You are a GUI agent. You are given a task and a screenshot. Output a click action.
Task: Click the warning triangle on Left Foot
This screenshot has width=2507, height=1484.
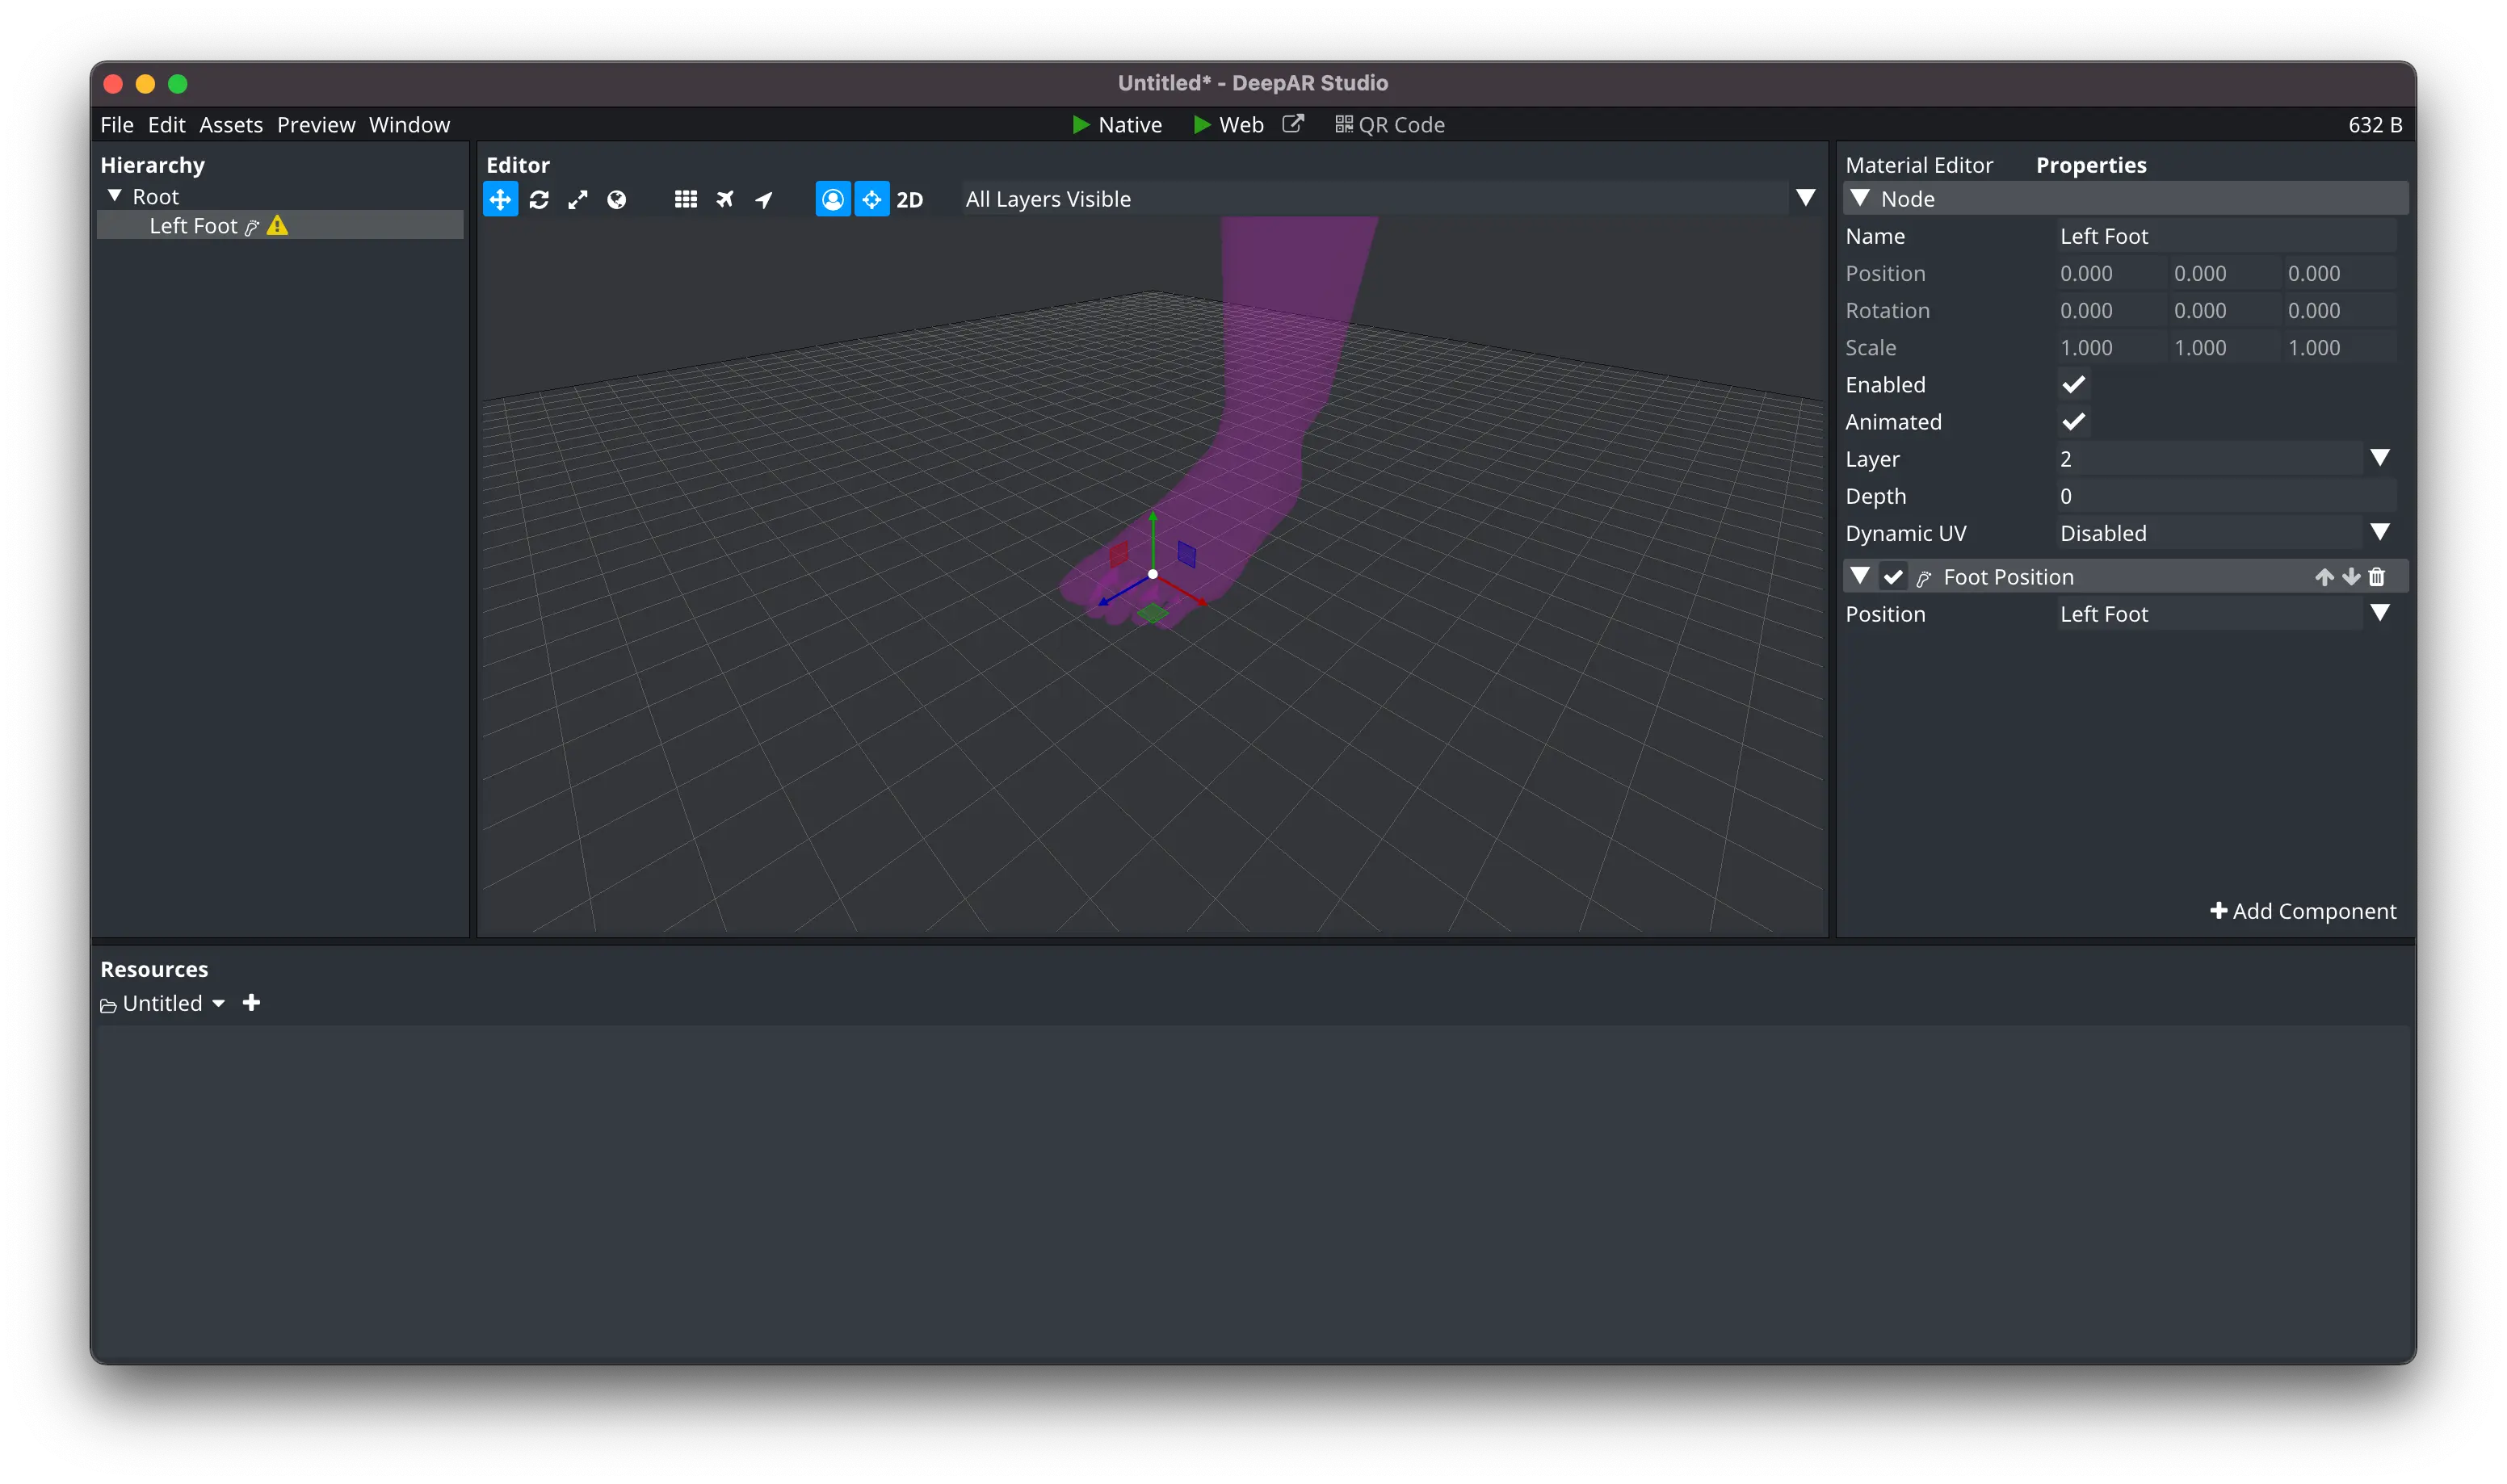278,226
